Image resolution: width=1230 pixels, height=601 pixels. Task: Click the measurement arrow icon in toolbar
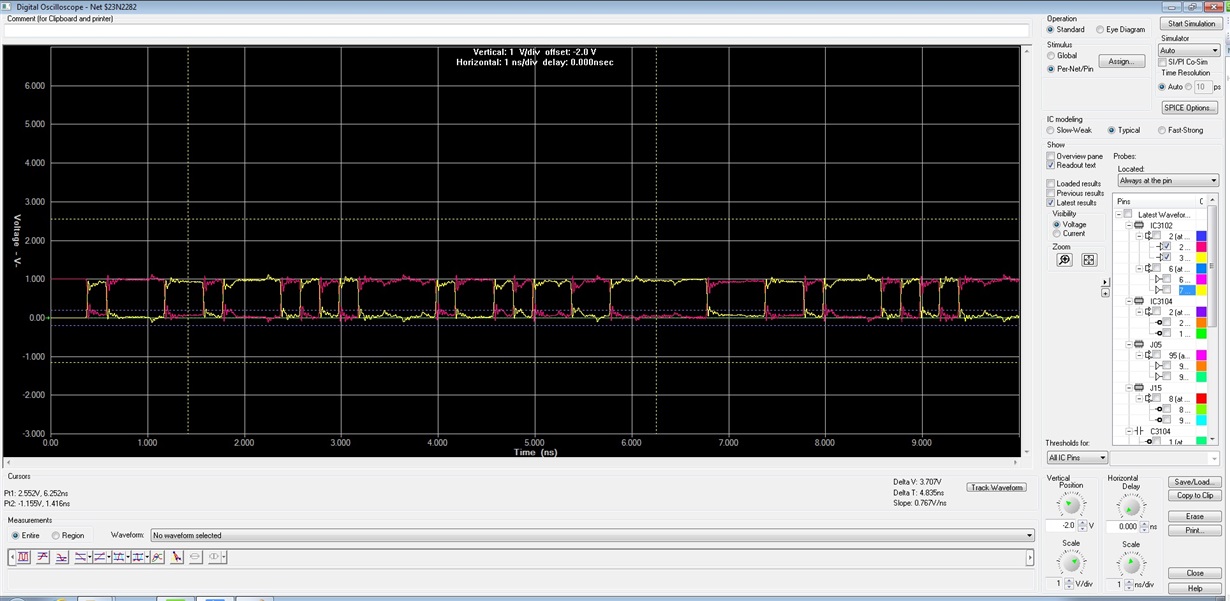coord(176,557)
